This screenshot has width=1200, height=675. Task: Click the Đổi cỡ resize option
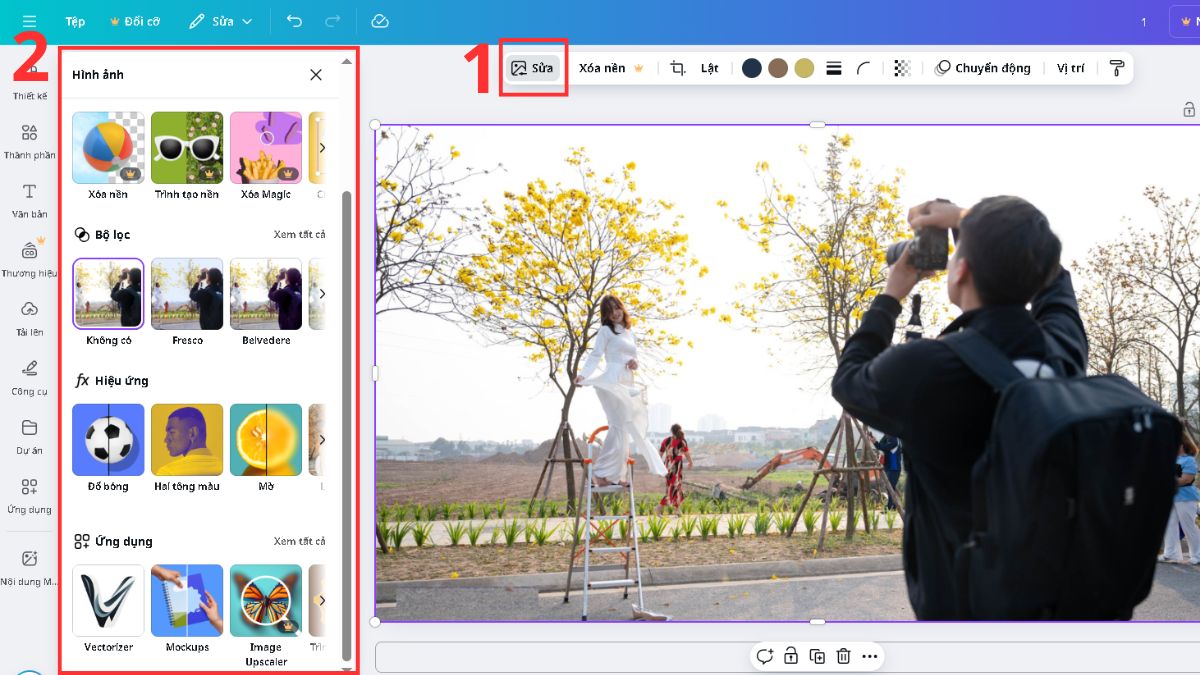[x=134, y=21]
